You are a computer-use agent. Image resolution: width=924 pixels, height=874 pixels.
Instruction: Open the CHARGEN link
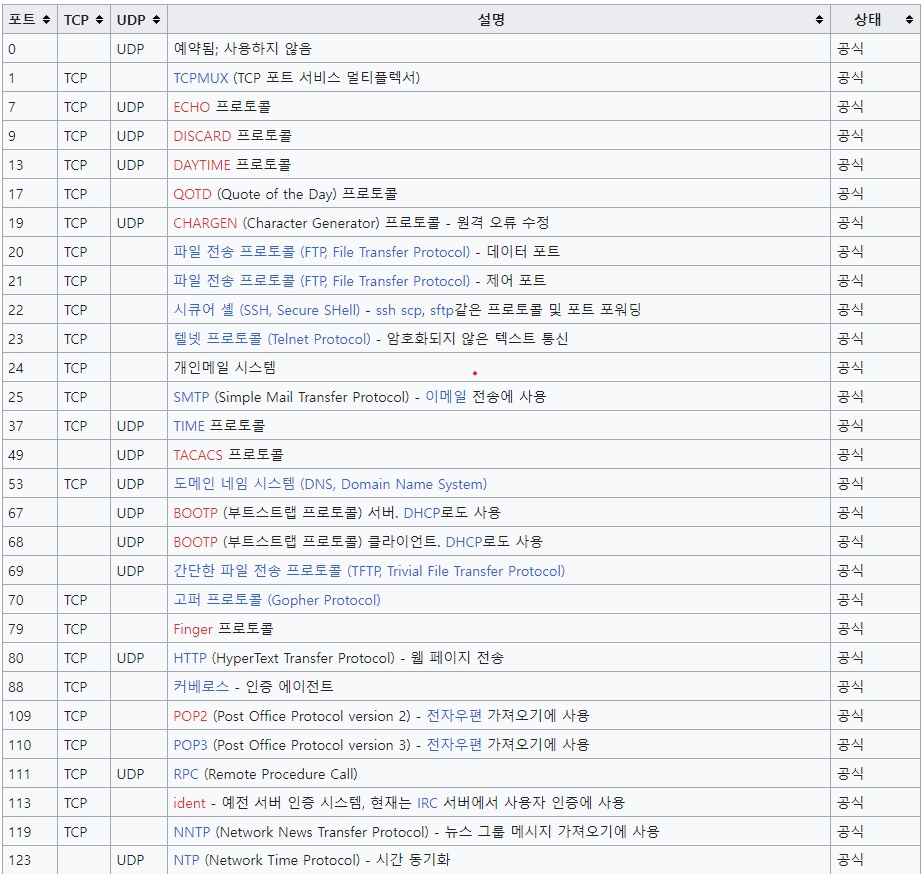pyautogui.click(x=205, y=223)
